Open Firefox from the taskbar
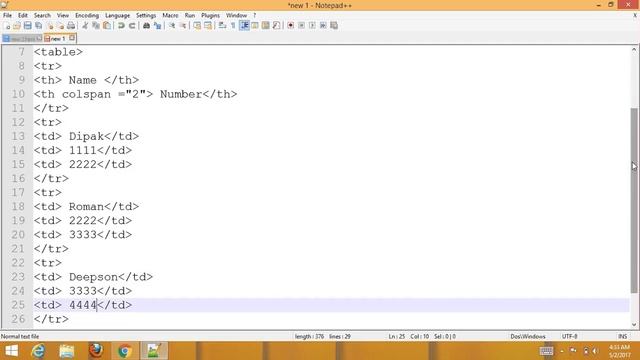Screen dimensions: 640x360 (96, 351)
